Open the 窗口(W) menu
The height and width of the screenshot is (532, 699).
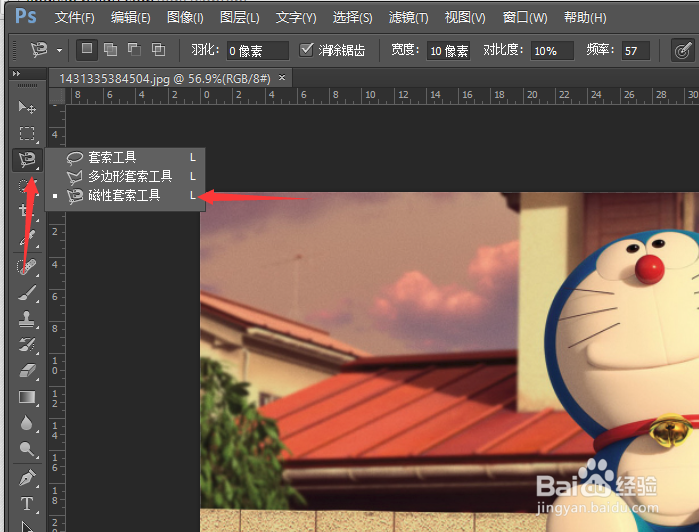pyautogui.click(x=525, y=17)
